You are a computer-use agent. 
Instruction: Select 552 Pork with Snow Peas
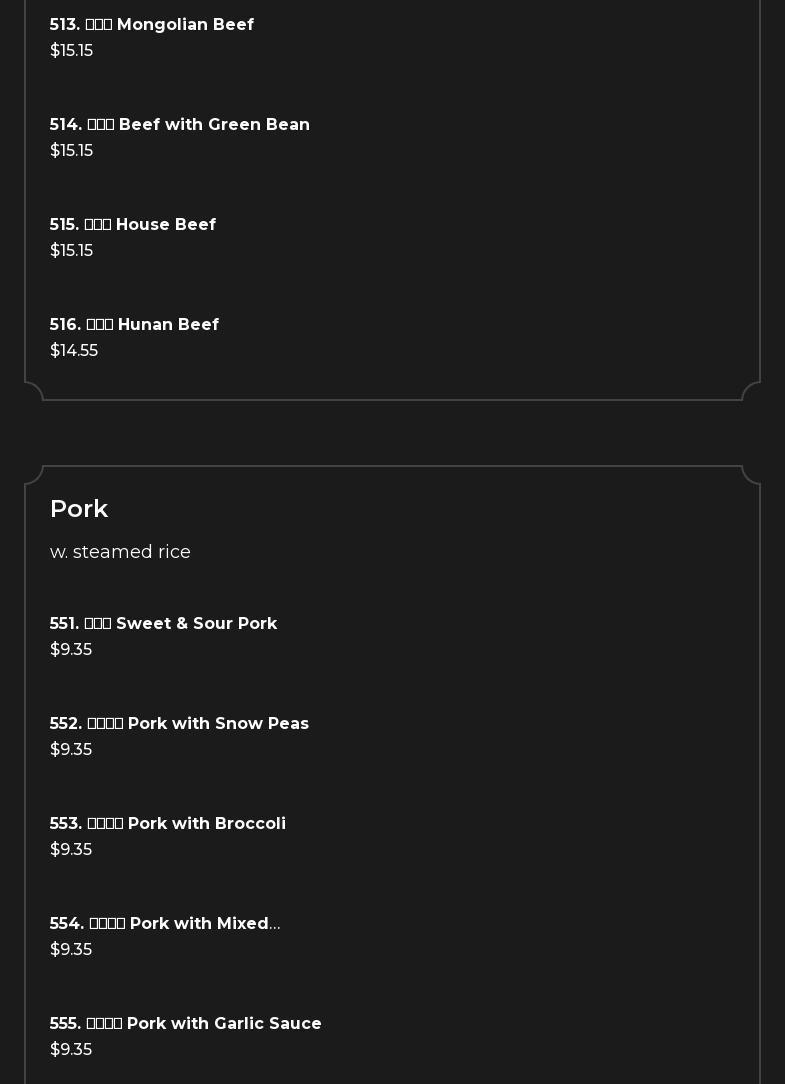[179, 723]
